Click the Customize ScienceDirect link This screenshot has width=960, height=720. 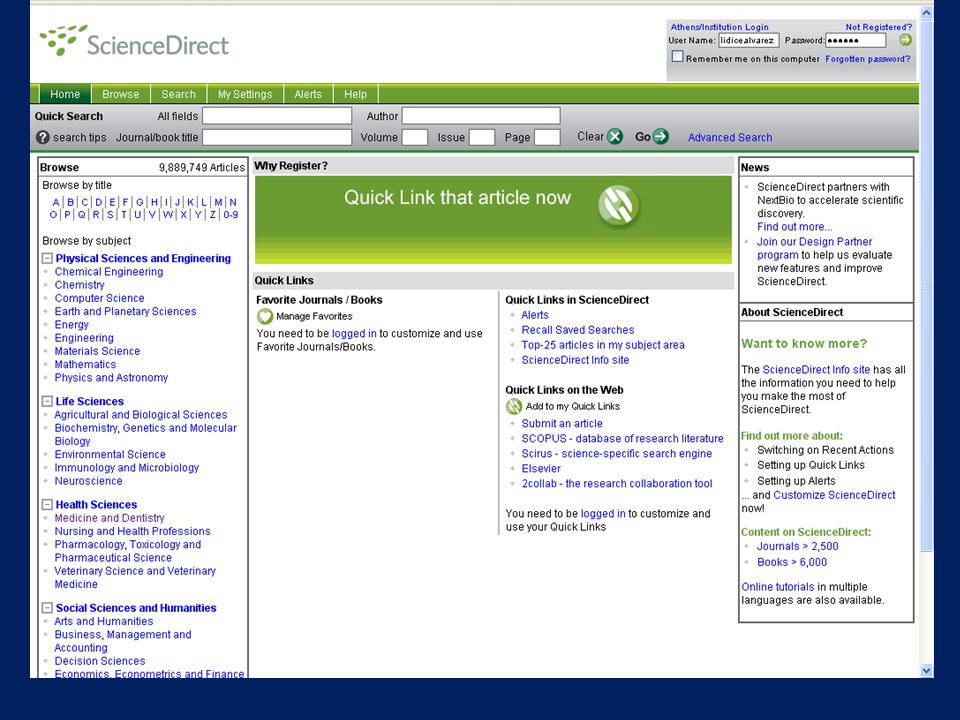[834, 495]
